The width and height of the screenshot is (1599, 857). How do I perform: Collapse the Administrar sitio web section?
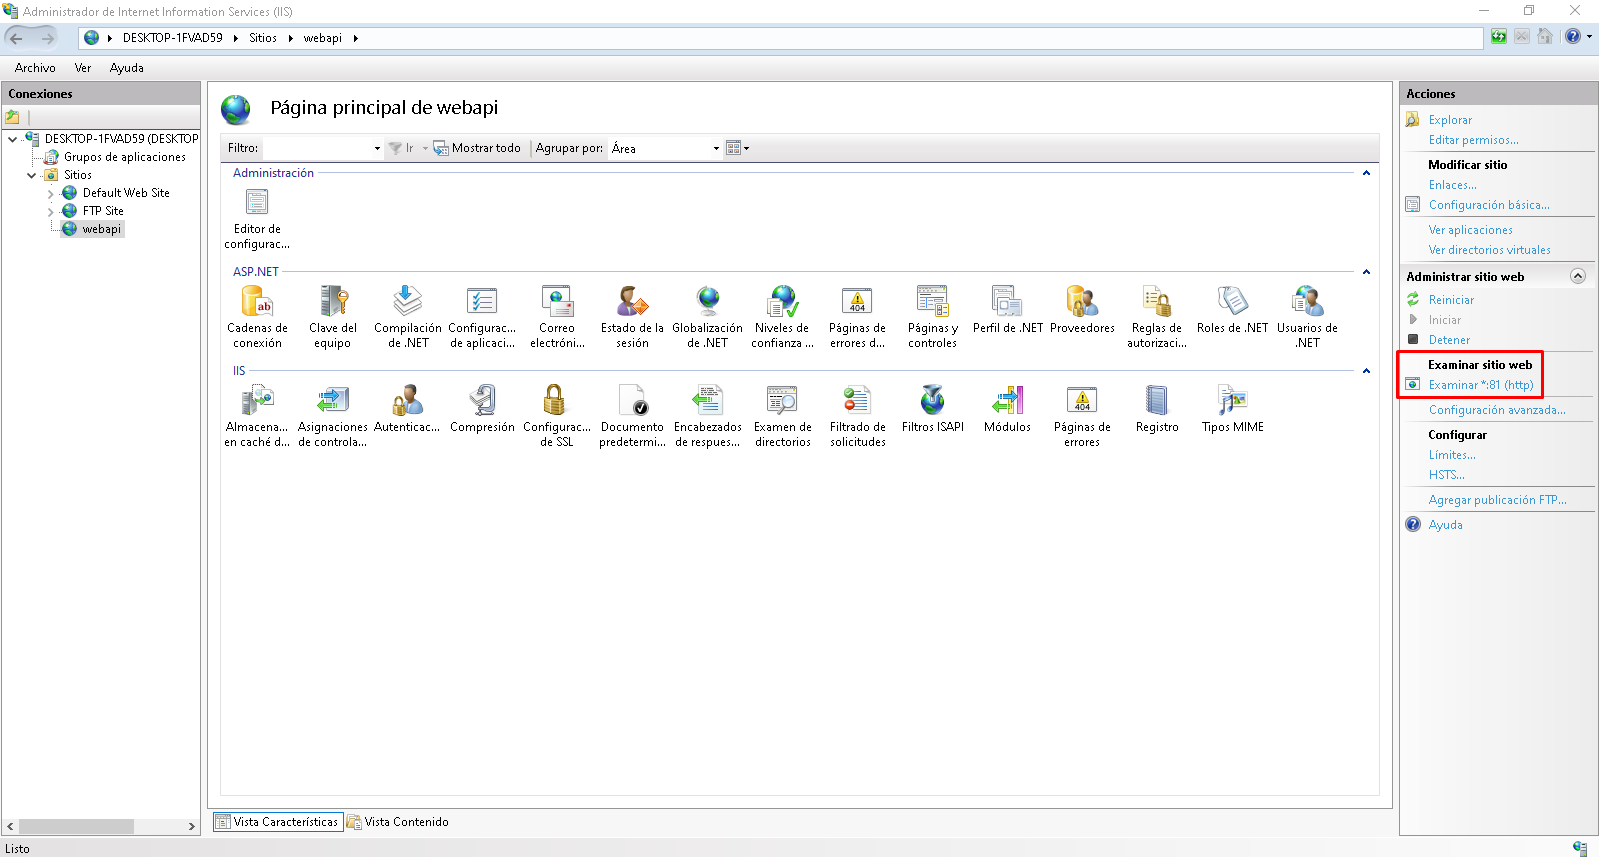1577,277
